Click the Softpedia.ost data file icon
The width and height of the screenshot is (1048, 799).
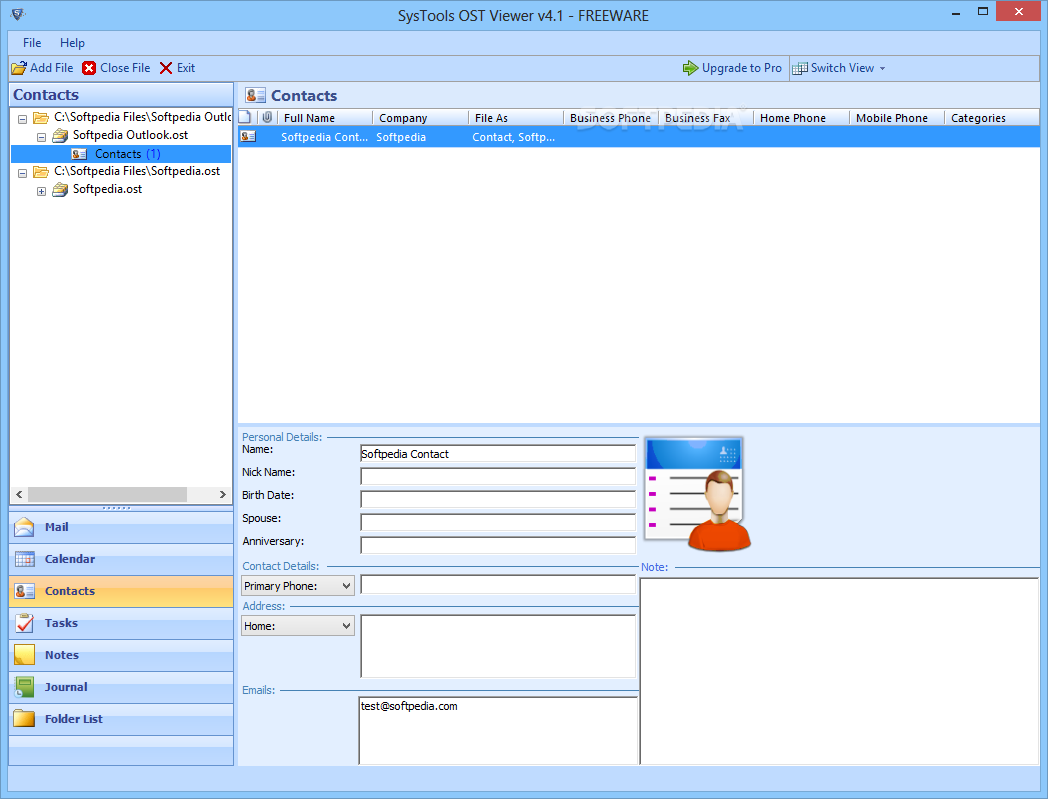pyautogui.click(x=60, y=190)
